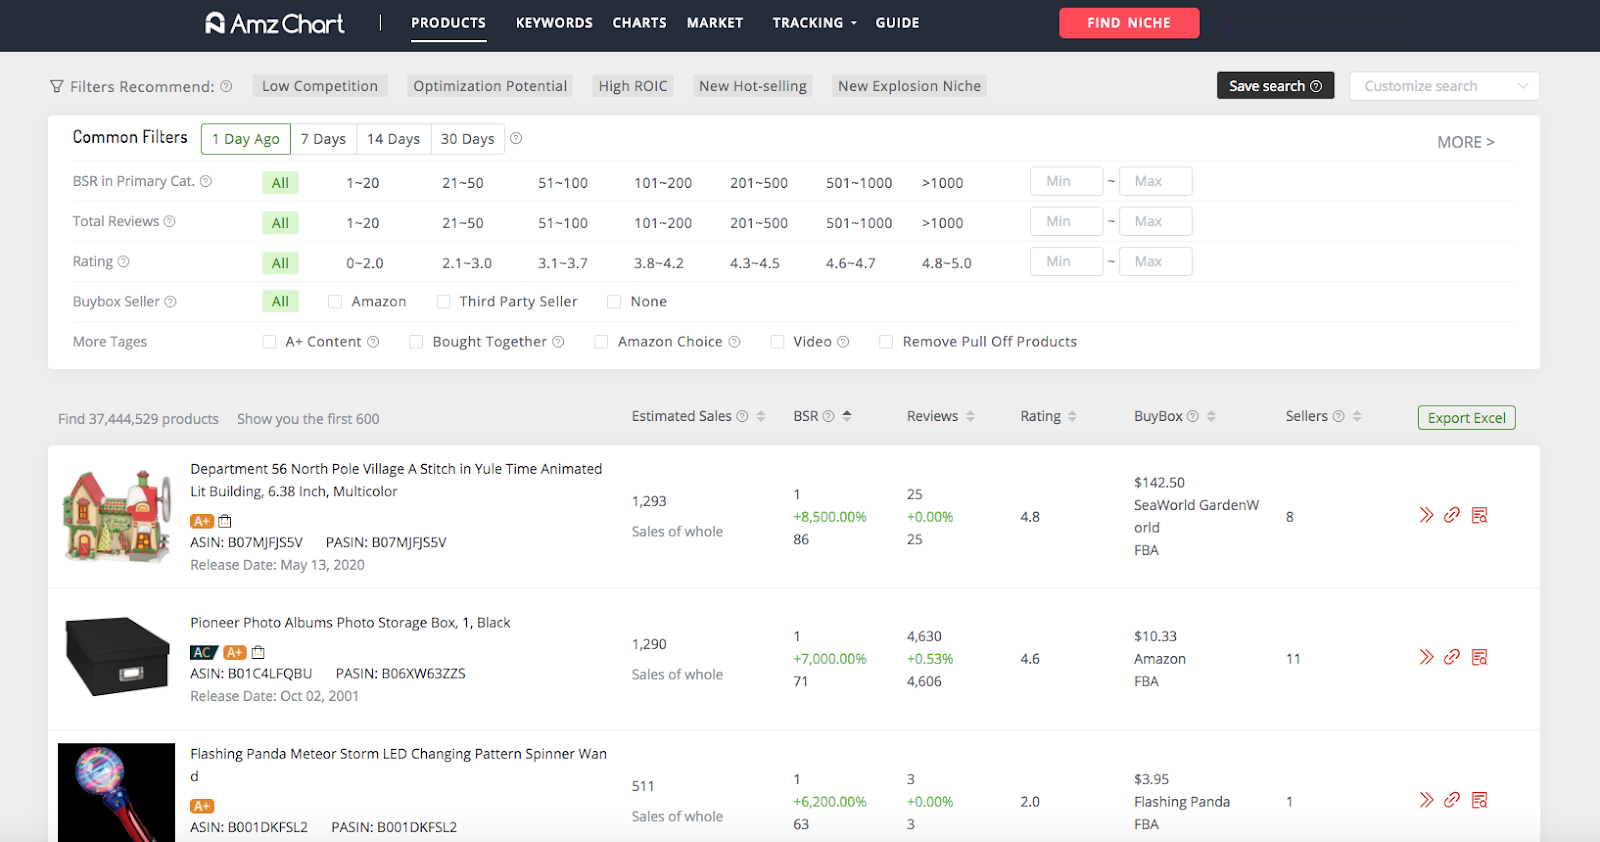Enable the Video tag checkbox
Image resolution: width=1600 pixels, height=842 pixels.
click(777, 341)
